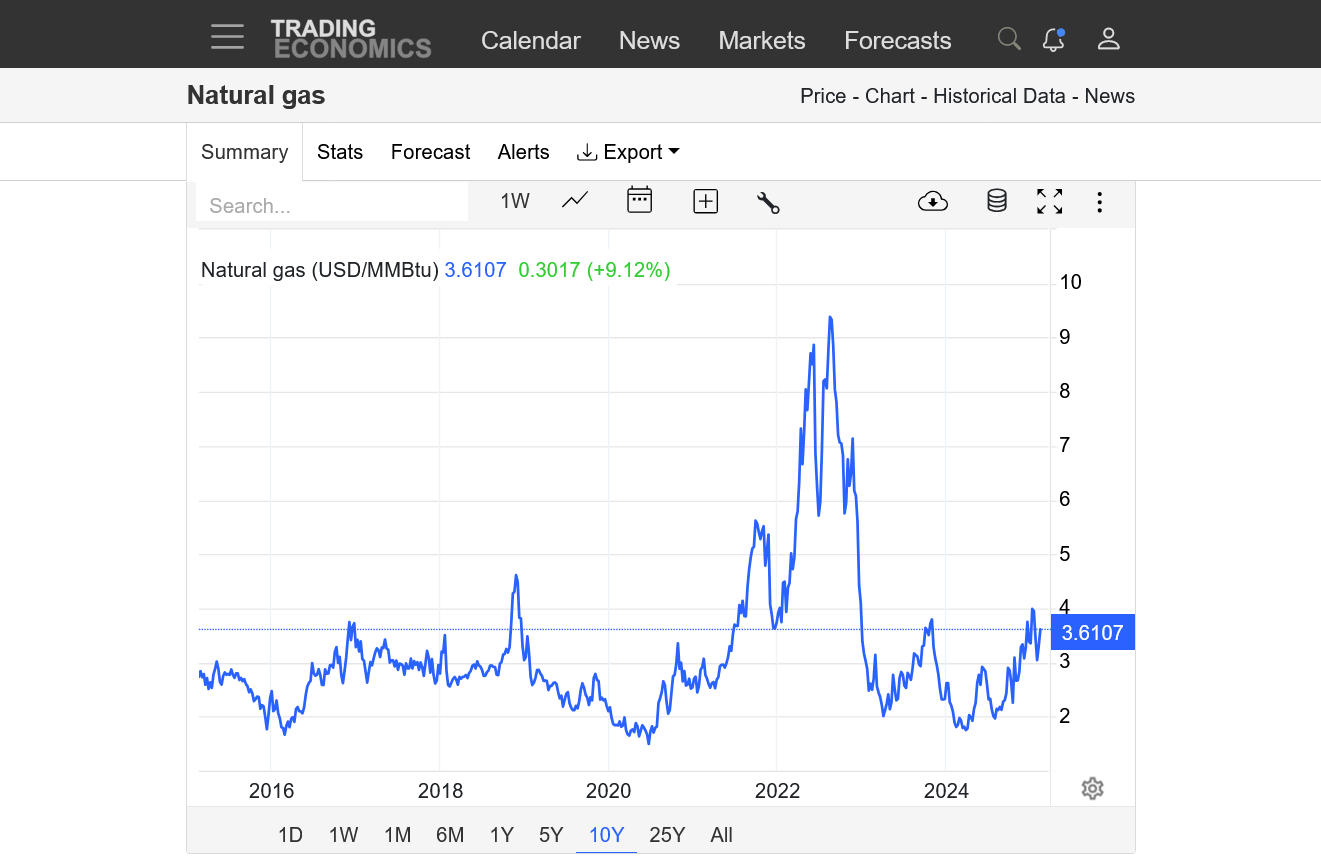
Task: Open the three-dot more options menu
Action: [x=1099, y=202]
